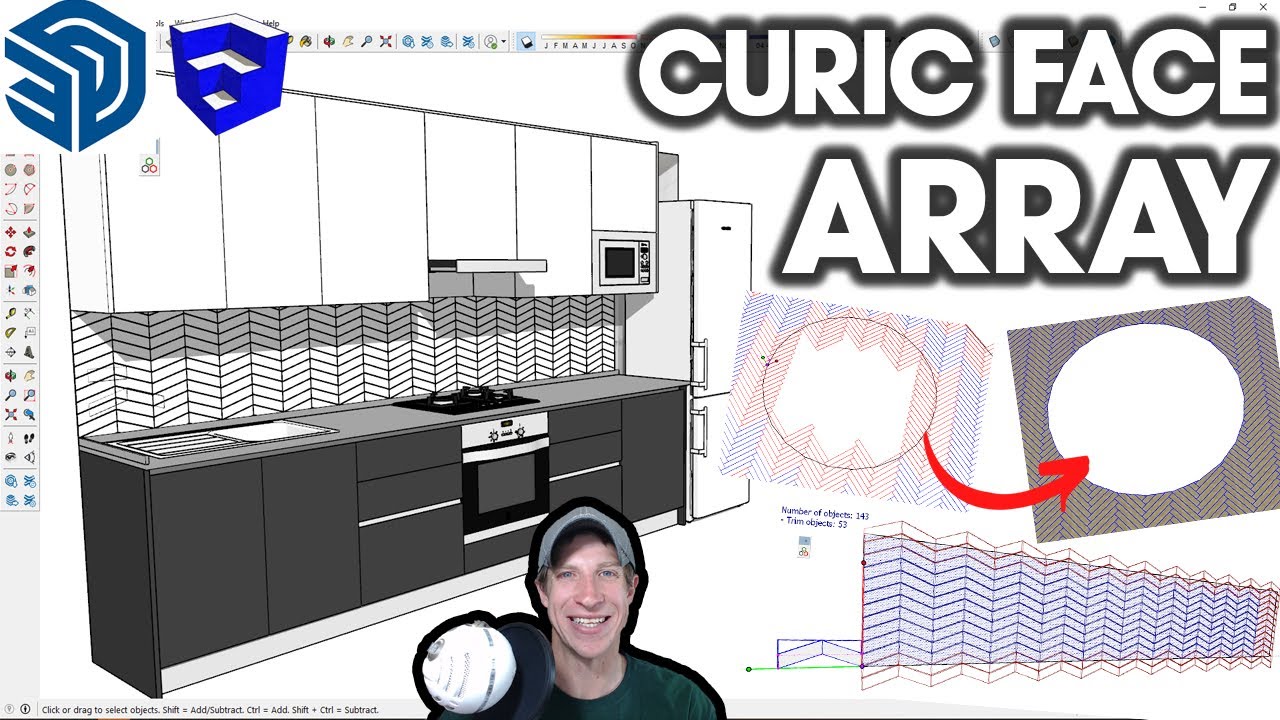Screen dimensions: 1280x720
Task: Click the Previous view tool
Action: pos(29,414)
